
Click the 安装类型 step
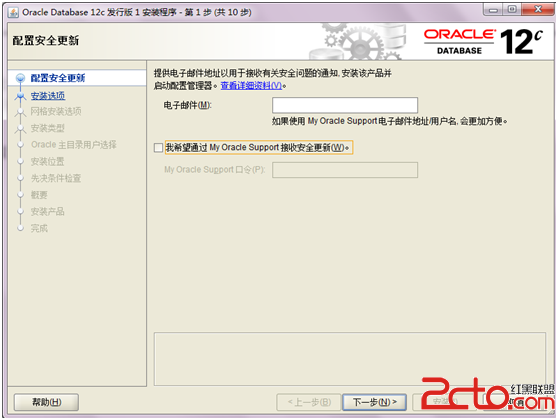(48, 128)
